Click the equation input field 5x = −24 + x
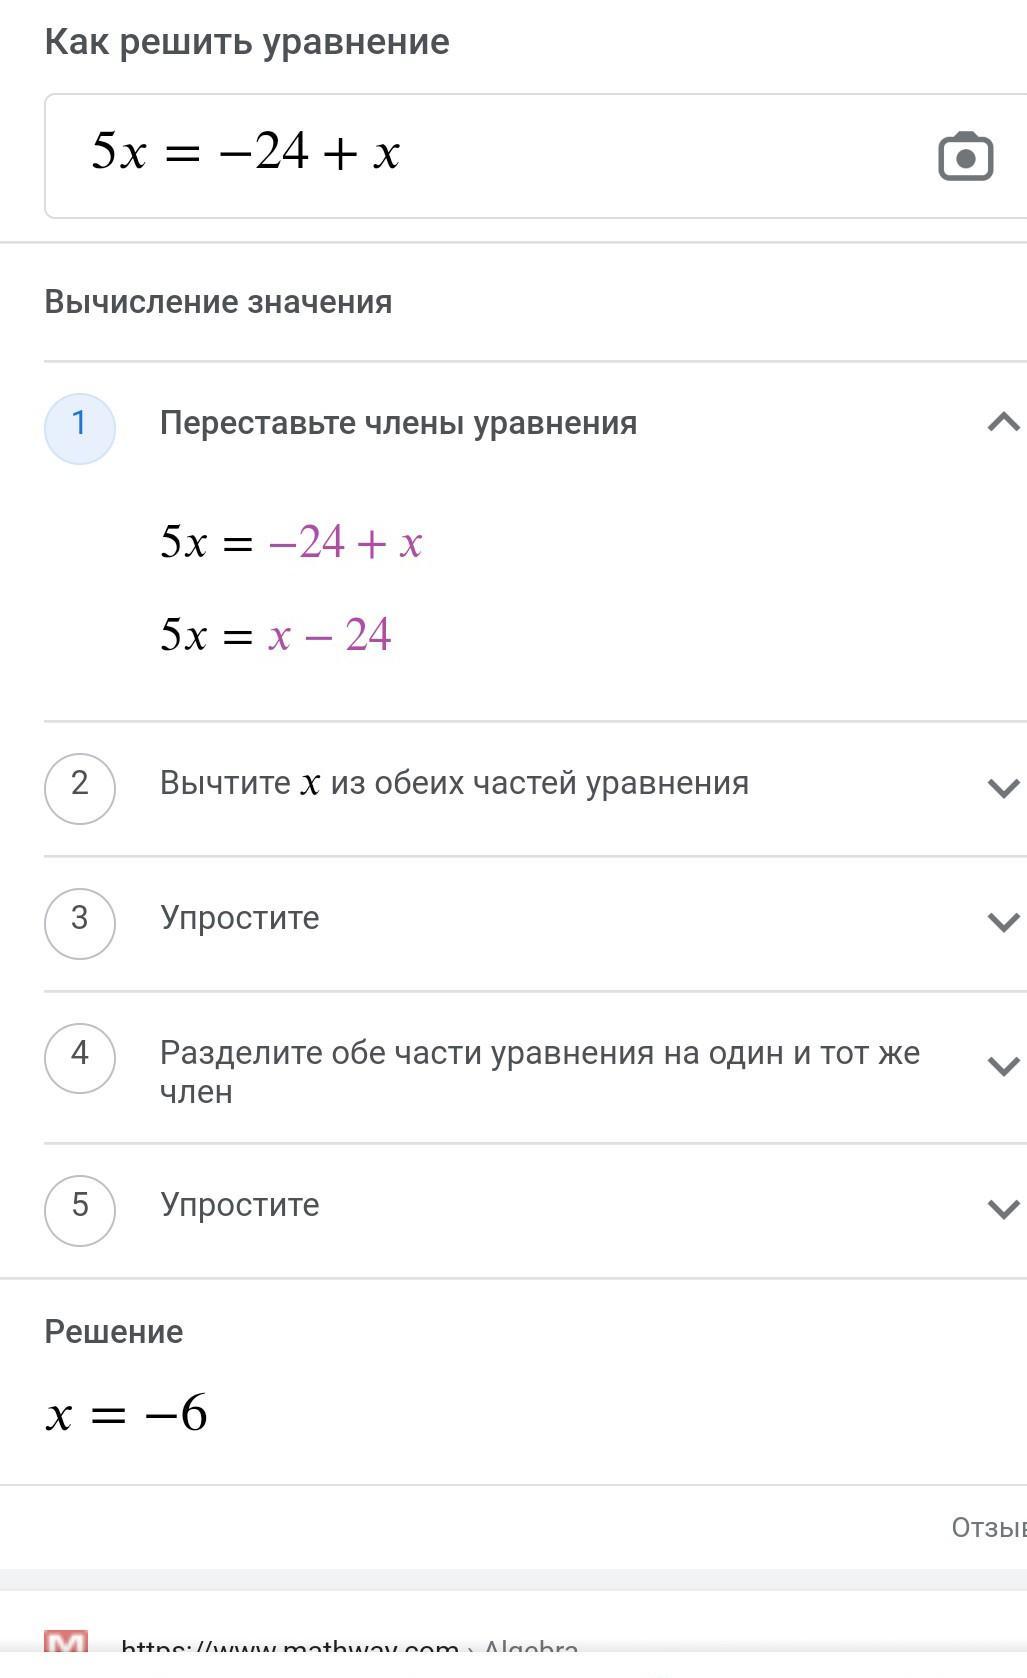Image resolution: width=1027 pixels, height=1678 pixels. point(535,156)
